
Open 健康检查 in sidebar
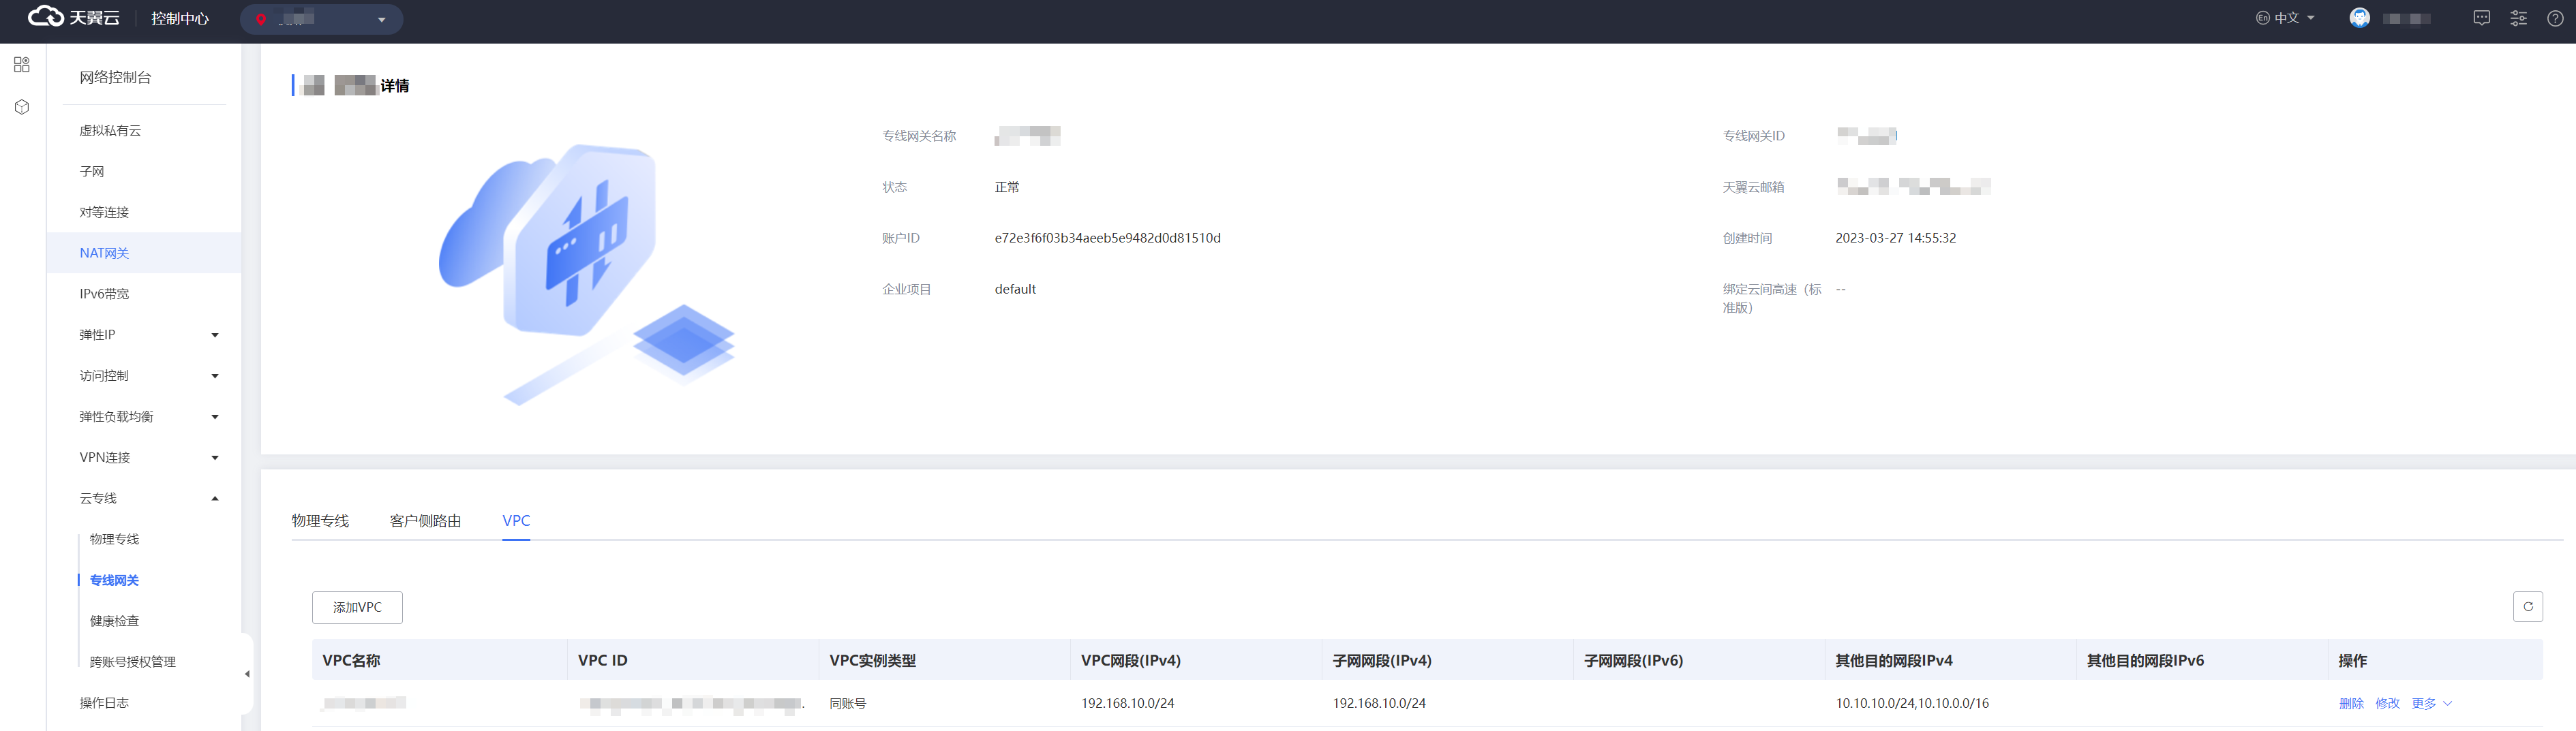[114, 621]
